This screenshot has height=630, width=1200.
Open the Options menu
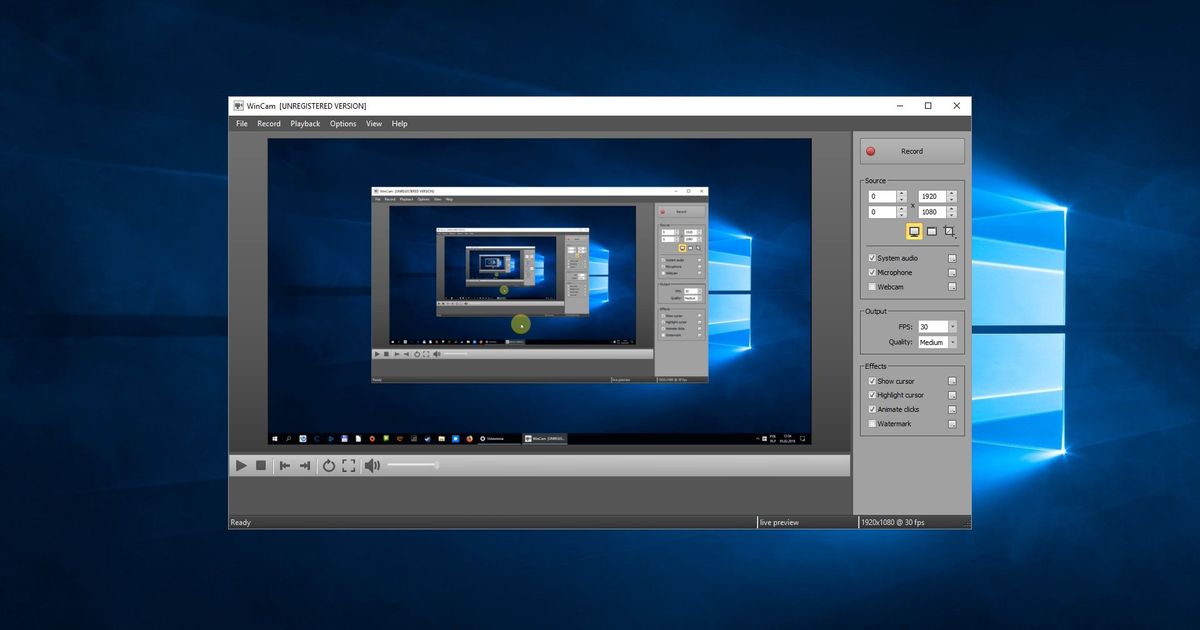343,123
